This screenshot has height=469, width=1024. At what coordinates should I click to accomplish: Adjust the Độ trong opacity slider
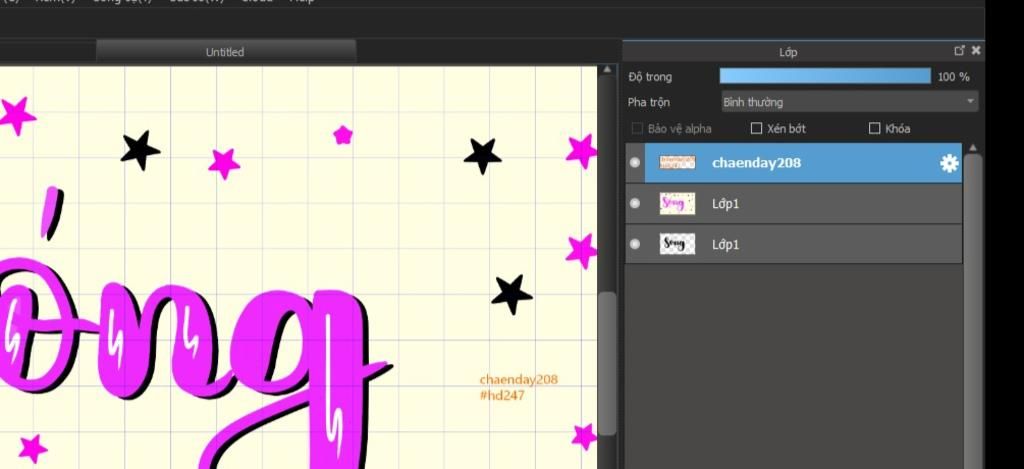coord(825,76)
